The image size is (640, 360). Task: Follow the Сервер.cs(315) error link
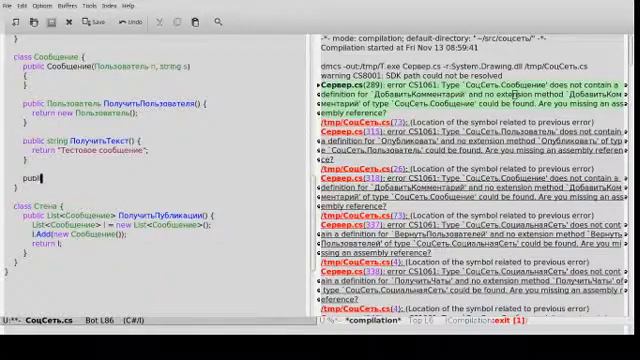click(352, 131)
